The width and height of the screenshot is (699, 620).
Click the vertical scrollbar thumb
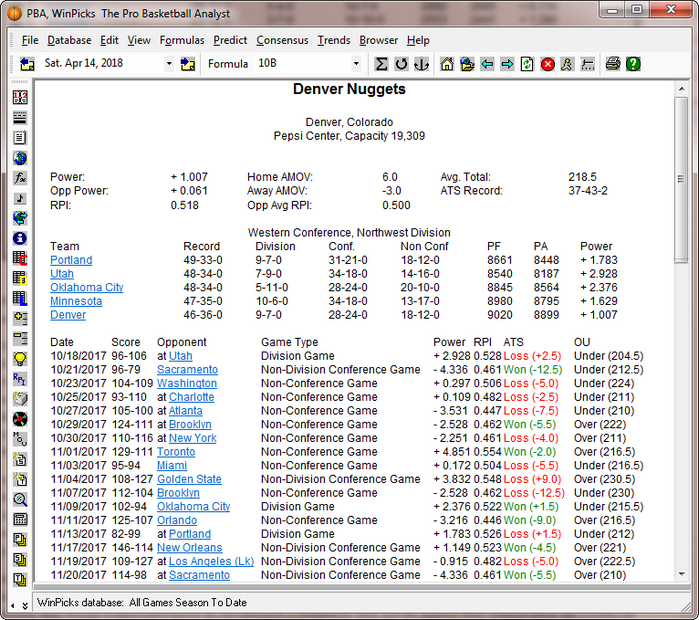point(681,180)
